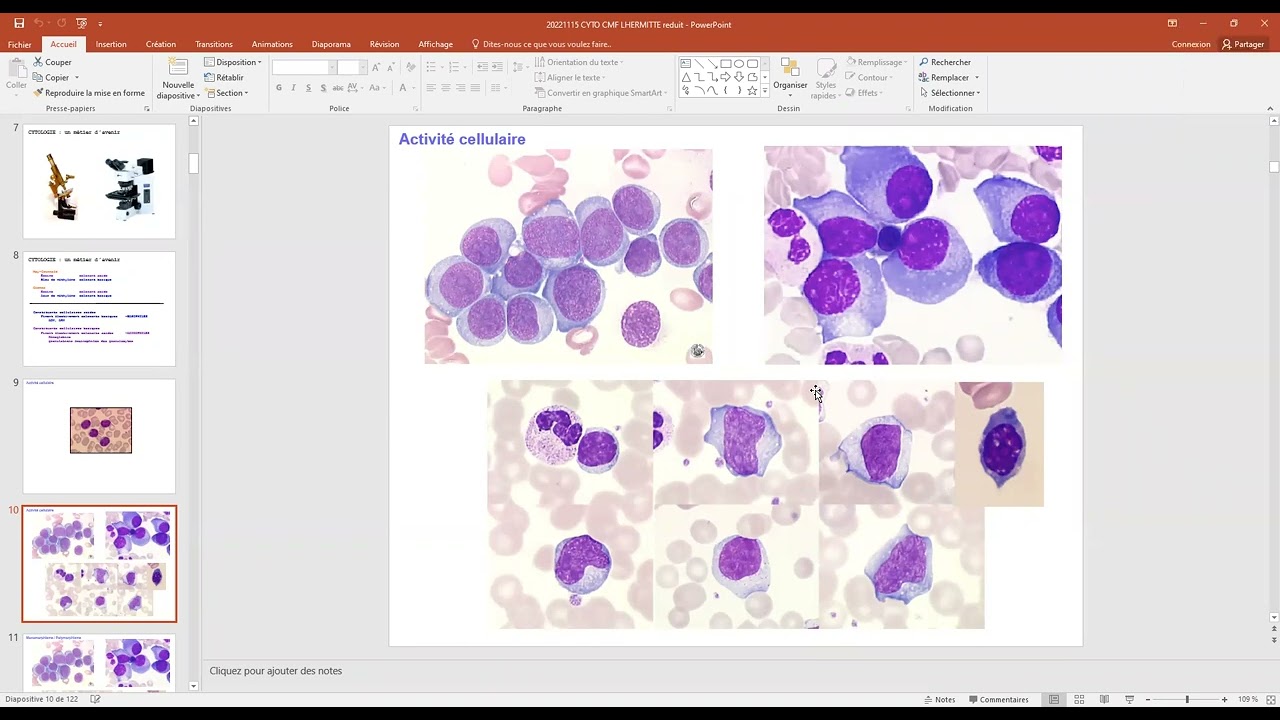Toggle italic formatting
This screenshot has height=720, width=1280.
[293, 88]
